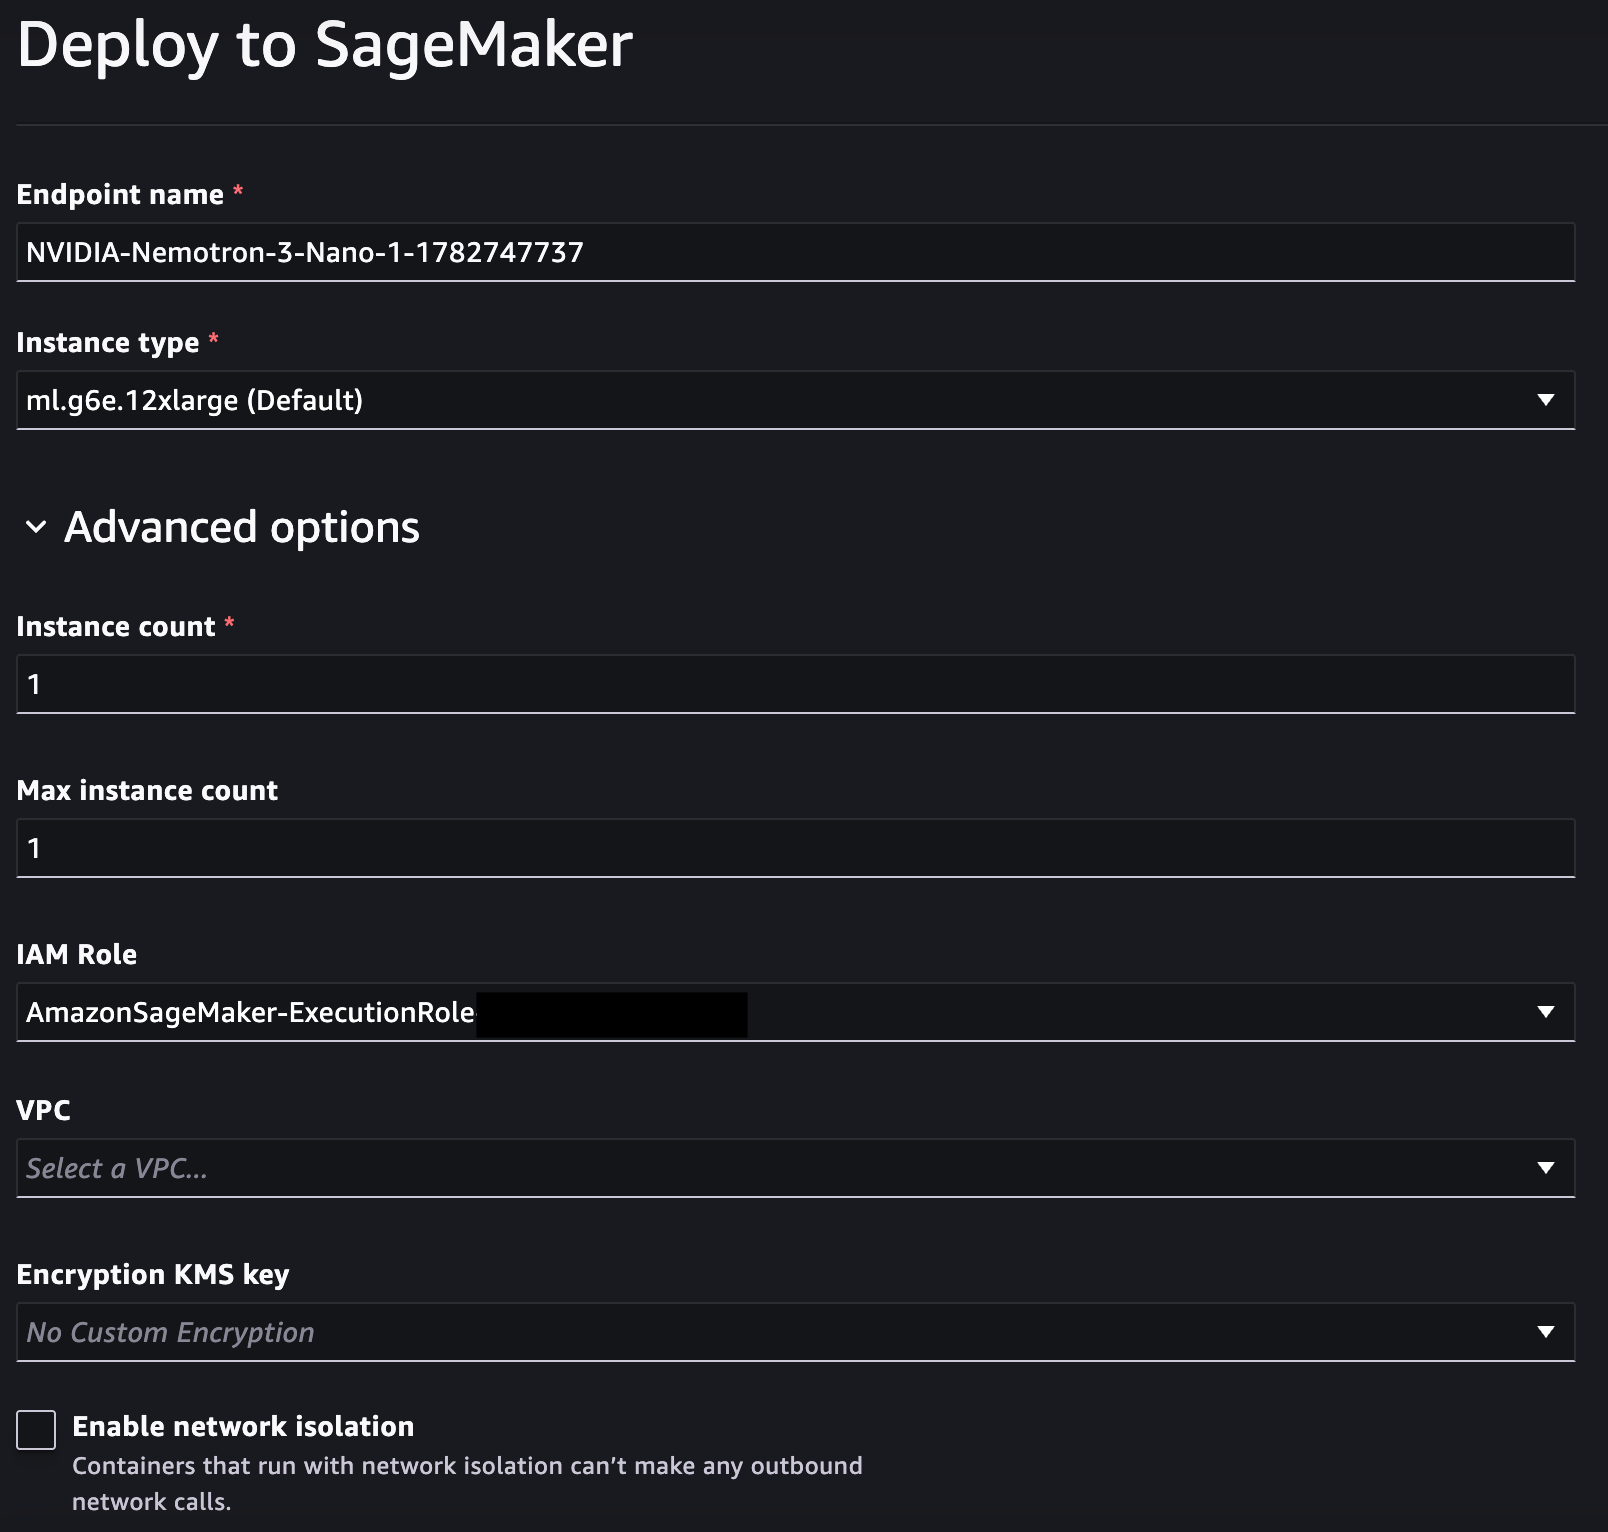Screen dimensions: 1608x1532
Task: Enable network isolation checkbox
Action: pyautogui.click(x=36, y=1430)
